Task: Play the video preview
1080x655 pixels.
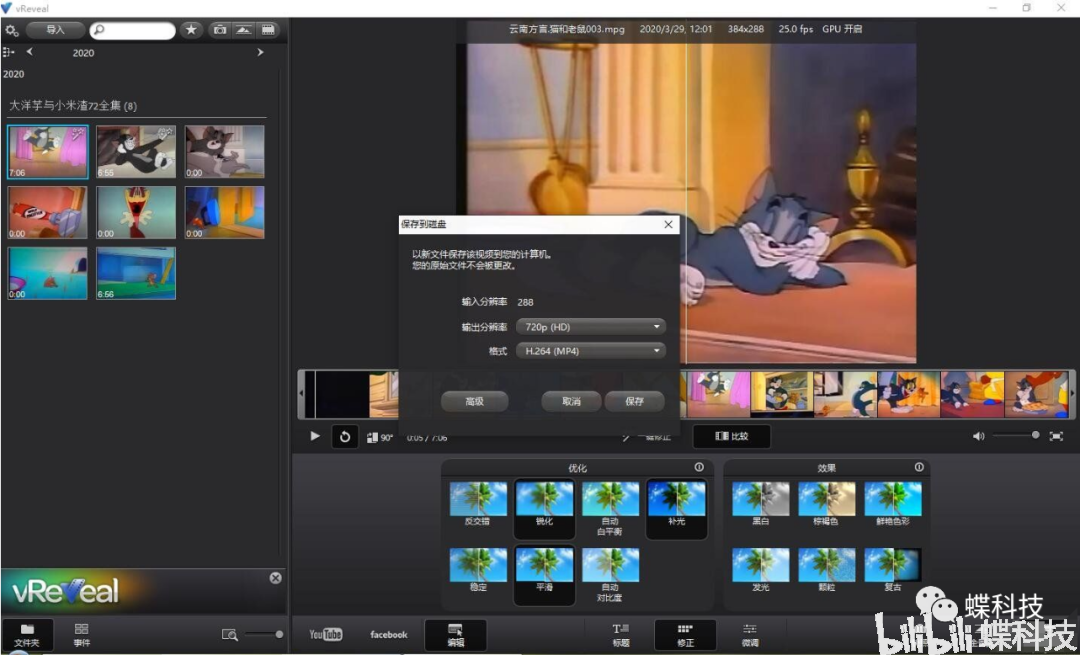Action: (315, 436)
